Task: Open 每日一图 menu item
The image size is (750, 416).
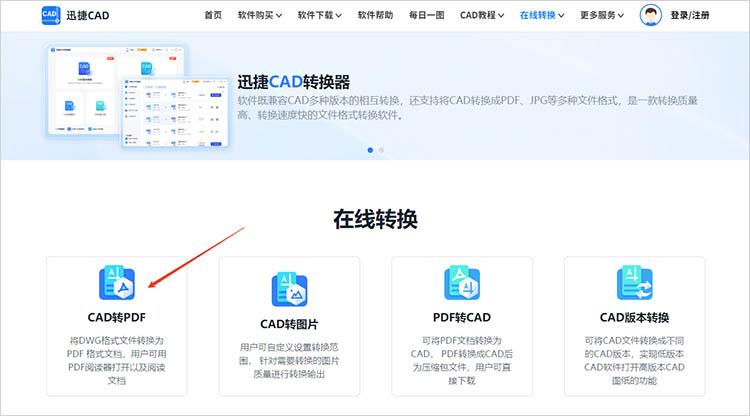Action: tap(427, 15)
